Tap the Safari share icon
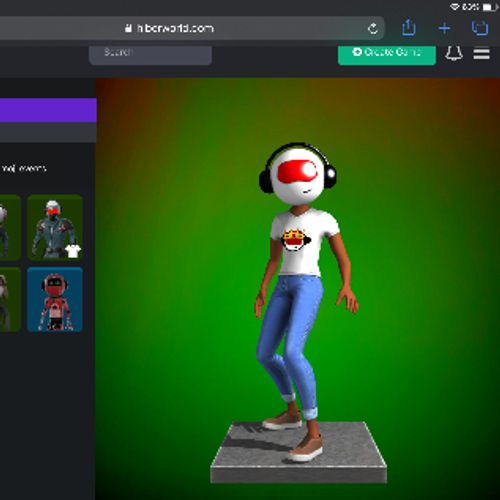The width and height of the screenshot is (500, 500). point(409,28)
